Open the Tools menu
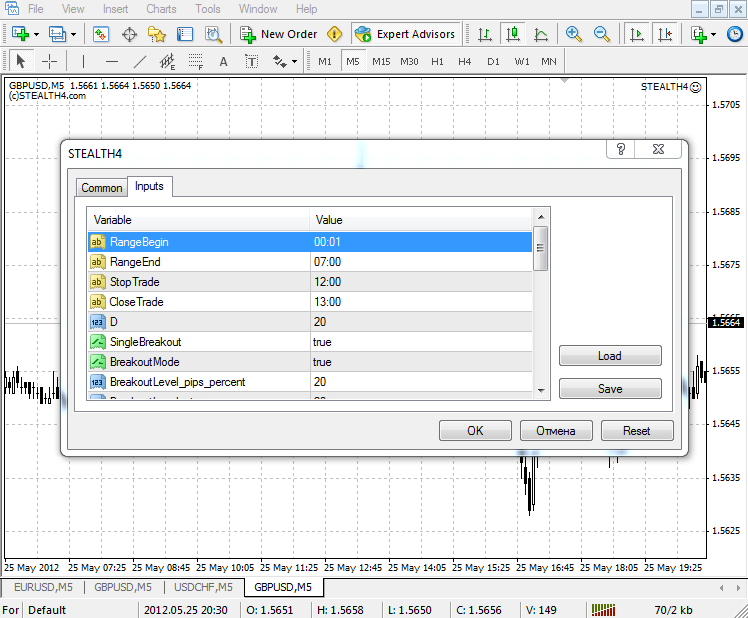This screenshot has height=618, width=748. coord(208,9)
